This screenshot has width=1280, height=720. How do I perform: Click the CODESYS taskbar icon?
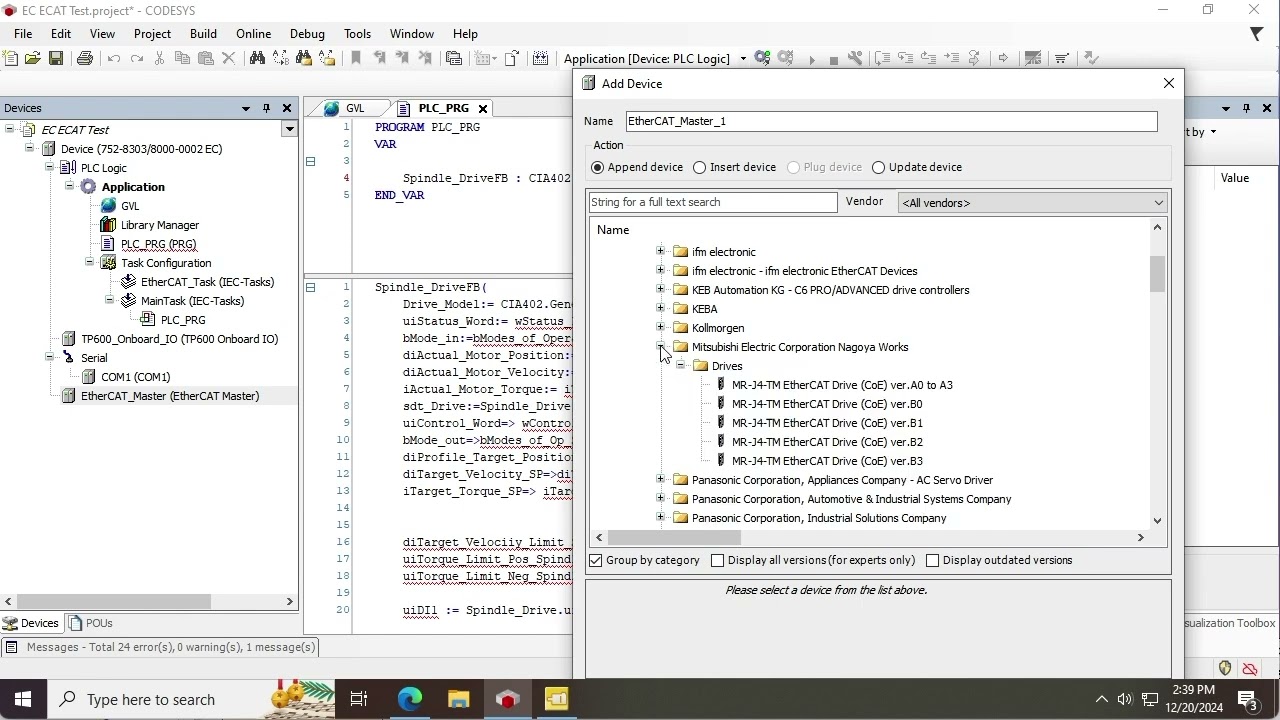tap(508, 699)
